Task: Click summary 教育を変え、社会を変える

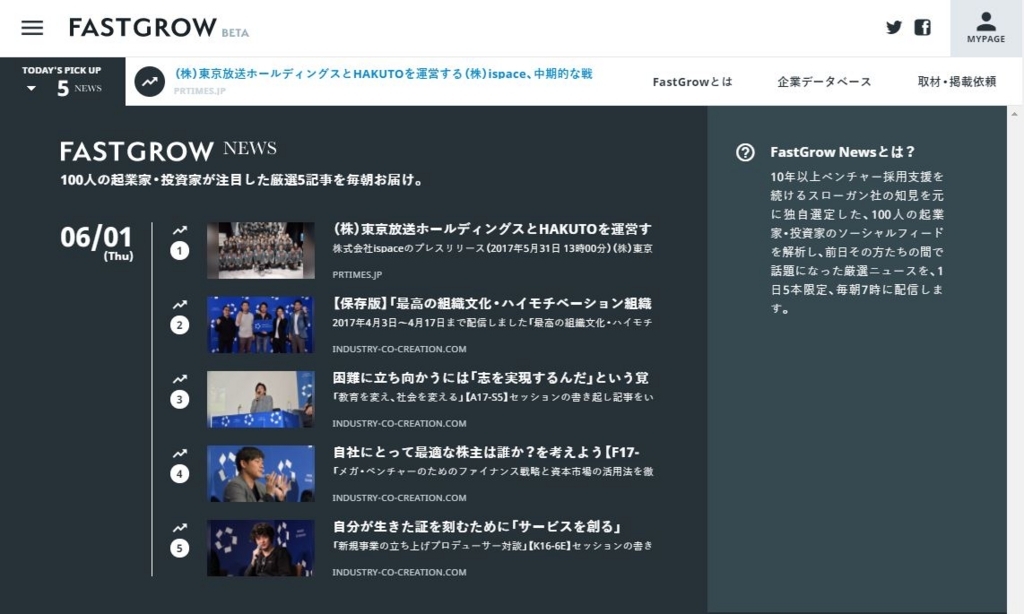Action: (x=492, y=398)
